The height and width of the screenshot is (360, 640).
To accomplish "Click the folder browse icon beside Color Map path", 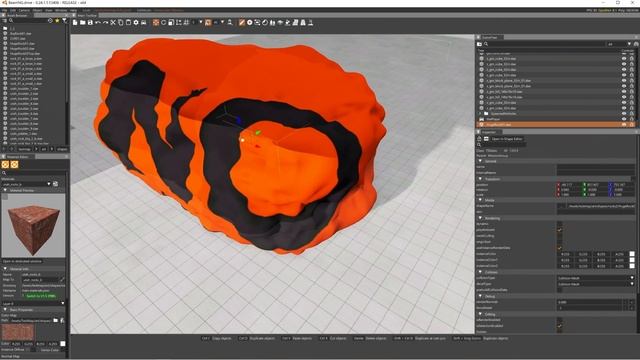I will (x=56, y=321).
